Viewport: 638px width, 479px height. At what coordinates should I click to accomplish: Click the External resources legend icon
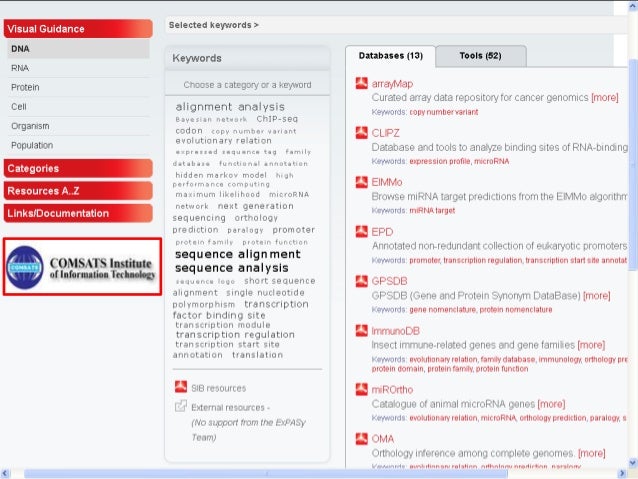click(x=181, y=406)
